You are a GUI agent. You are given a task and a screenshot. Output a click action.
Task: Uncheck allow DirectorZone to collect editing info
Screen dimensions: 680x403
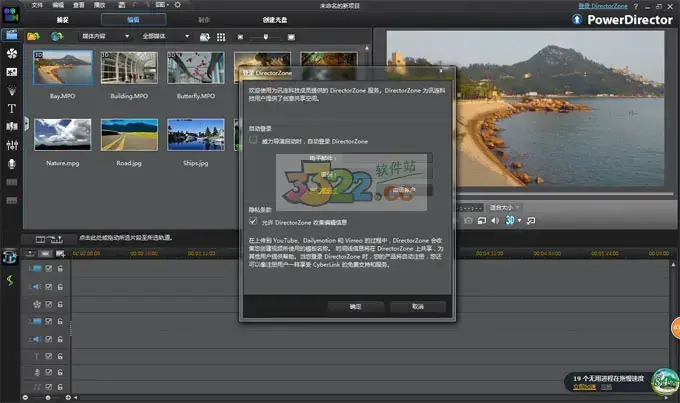pyautogui.click(x=253, y=221)
